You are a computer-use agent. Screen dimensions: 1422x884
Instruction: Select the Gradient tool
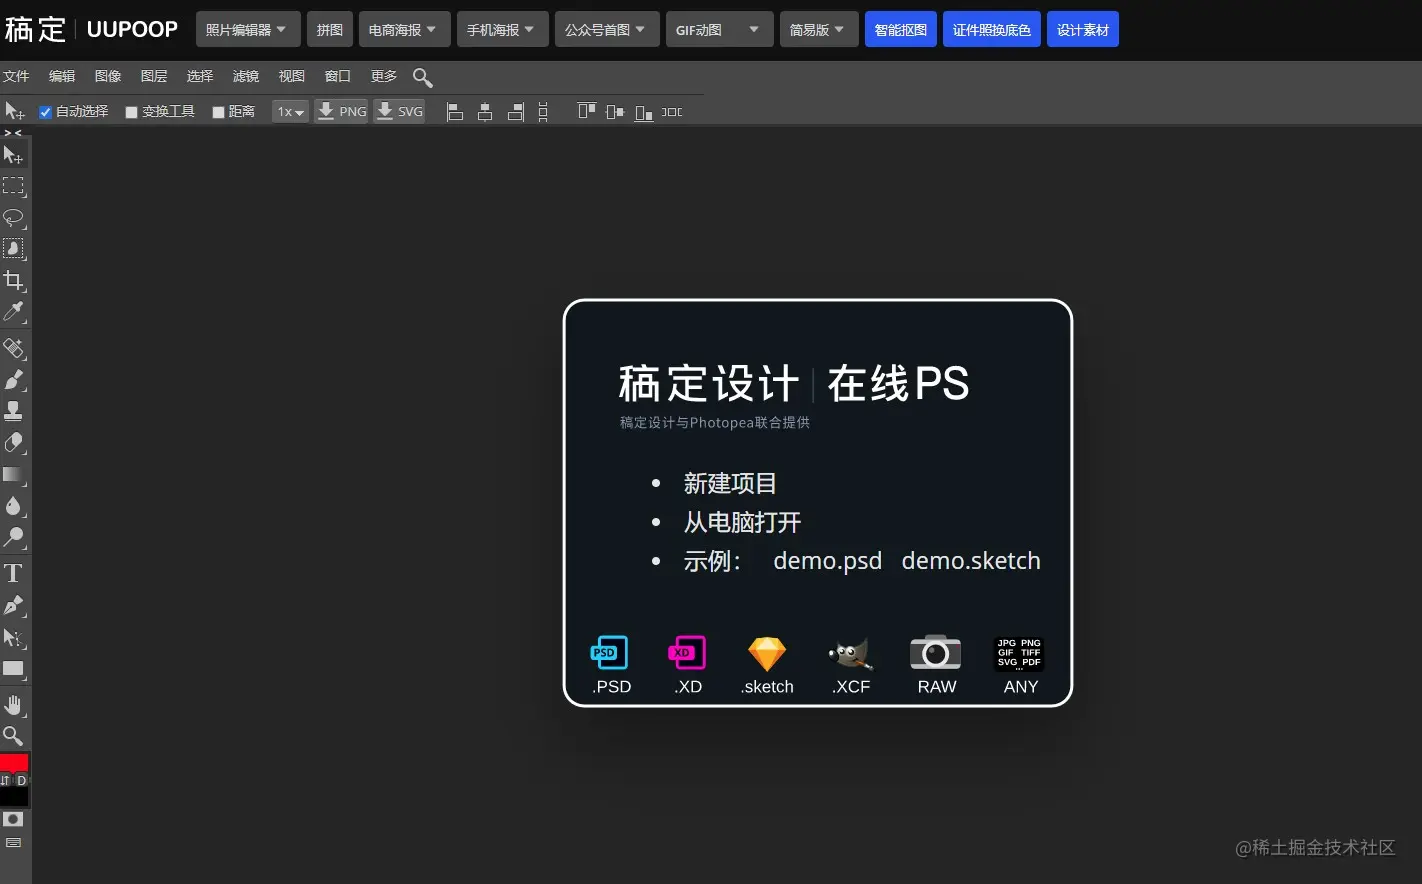[13, 474]
